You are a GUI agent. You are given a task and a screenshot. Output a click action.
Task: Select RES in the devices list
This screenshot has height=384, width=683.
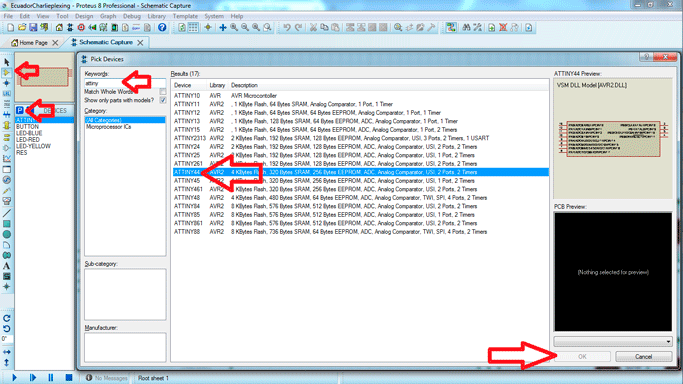click(21, 153)
